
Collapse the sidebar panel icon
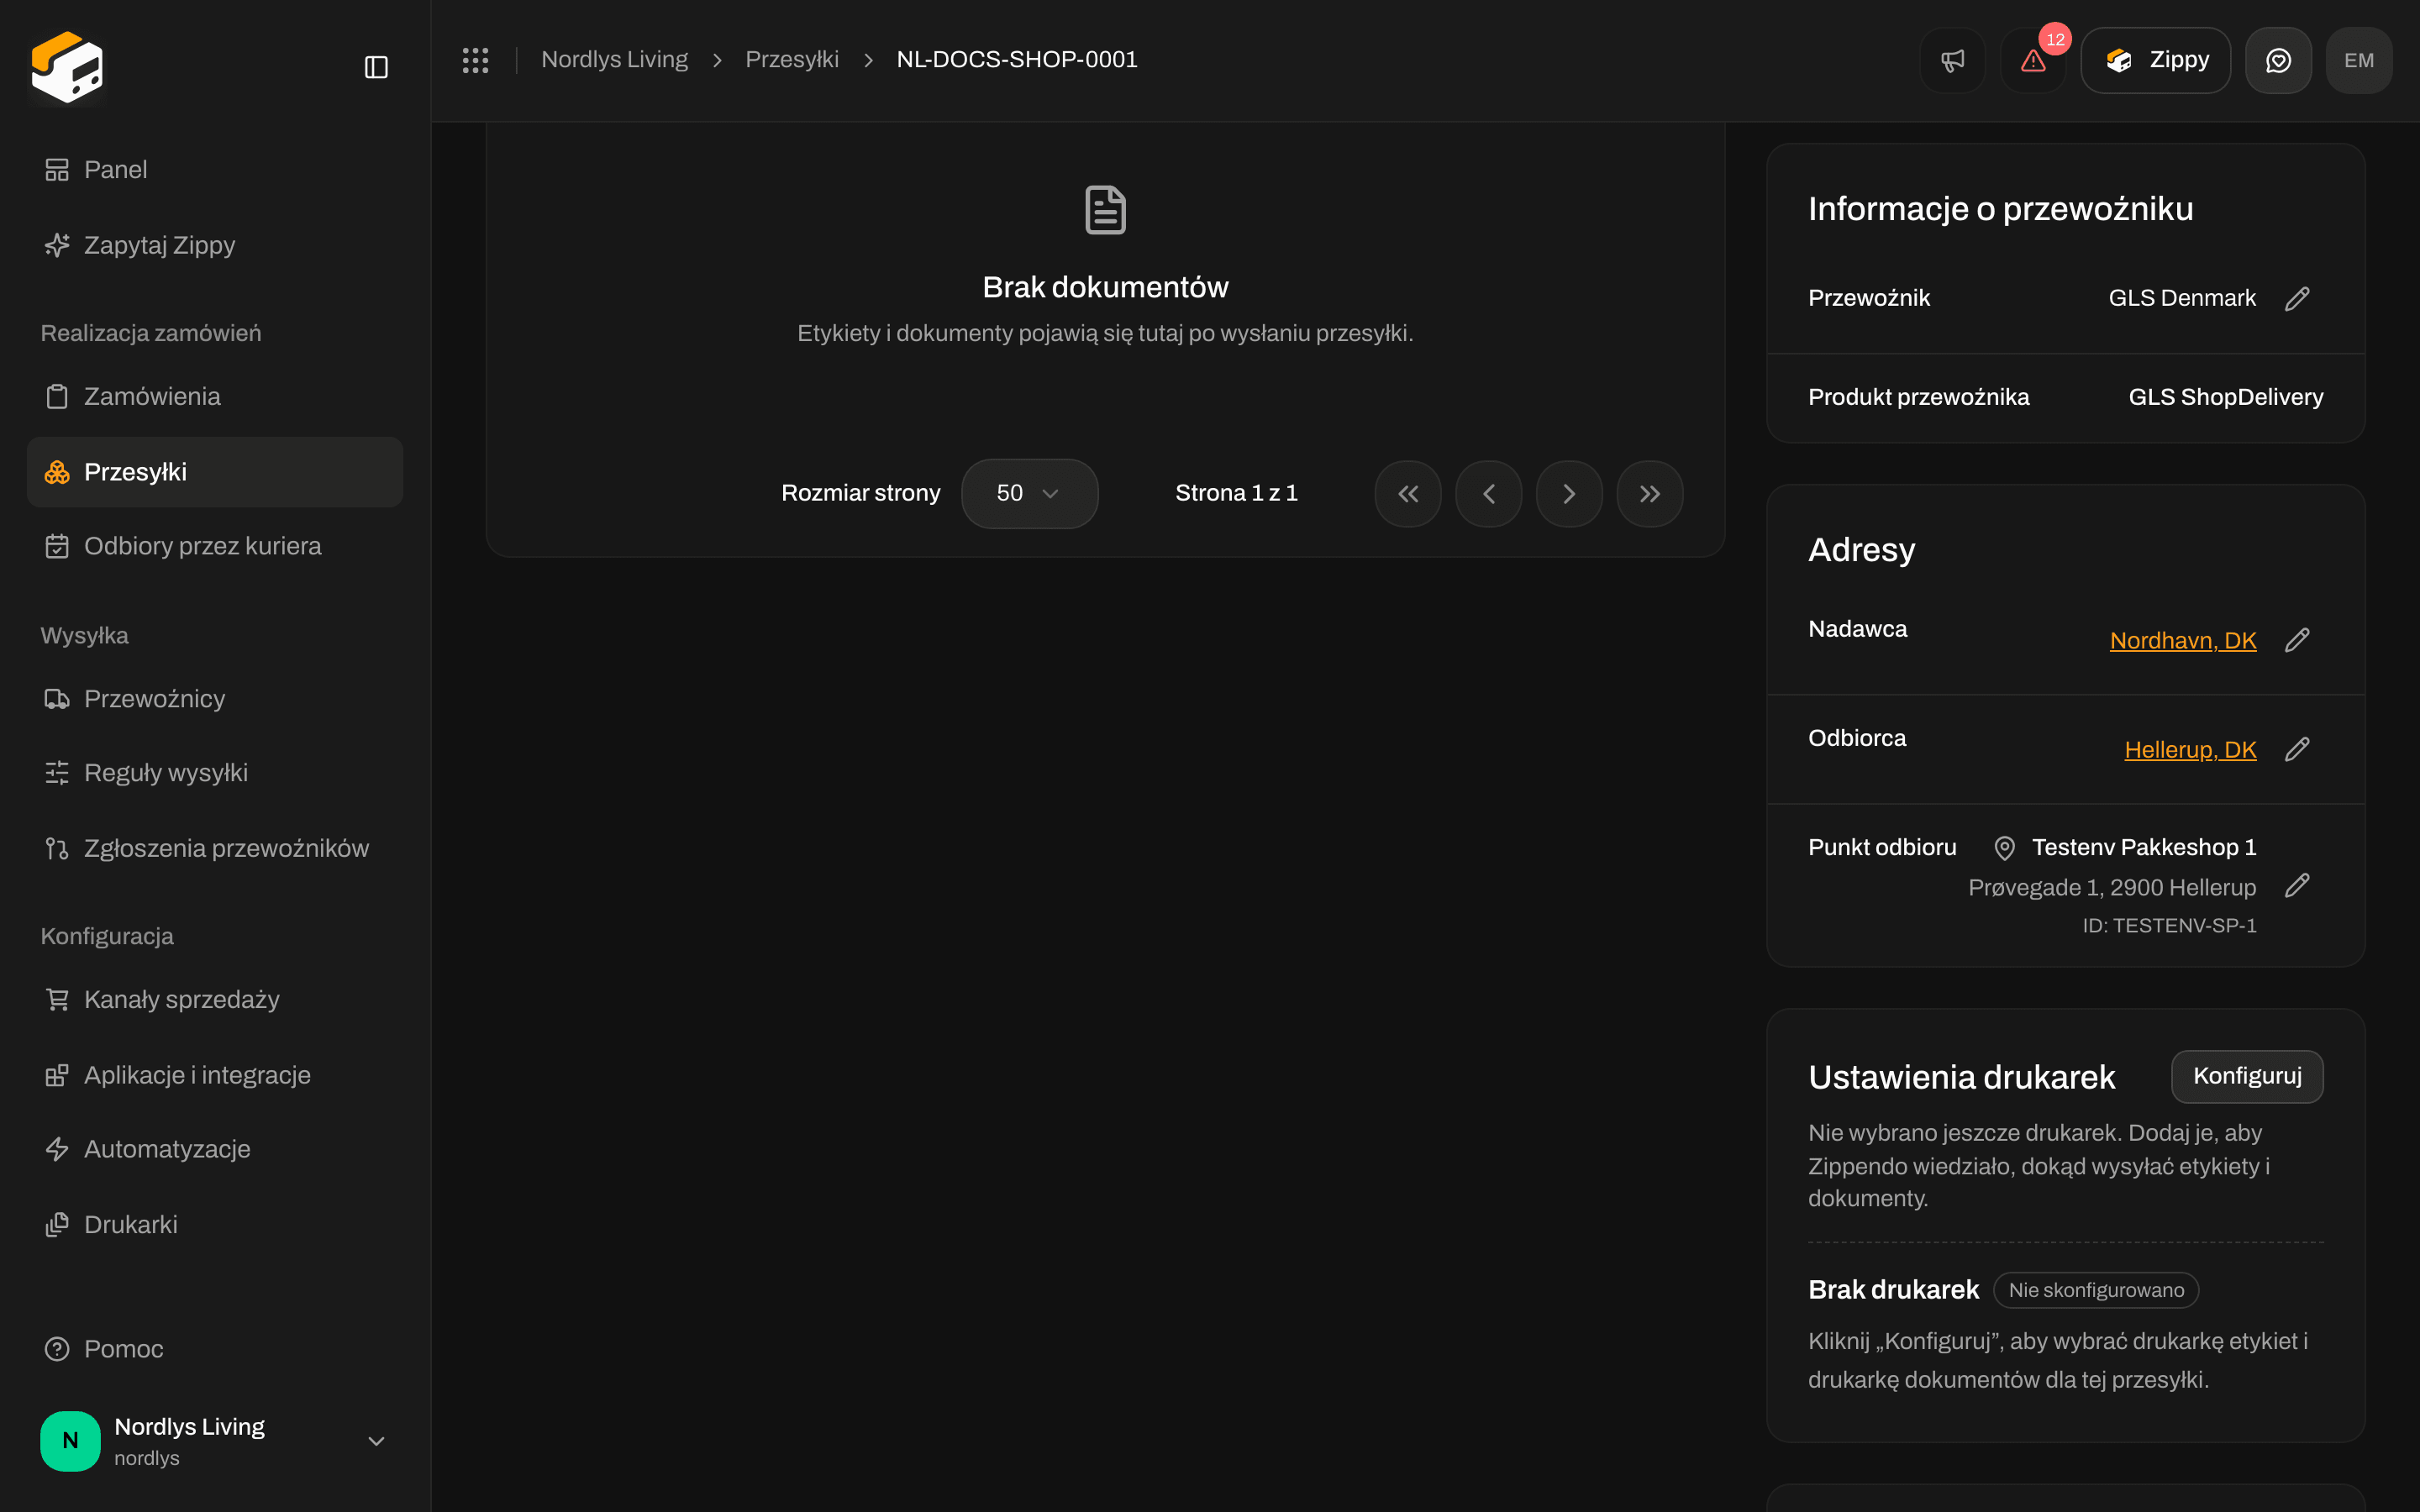click(x=376, y=67)
